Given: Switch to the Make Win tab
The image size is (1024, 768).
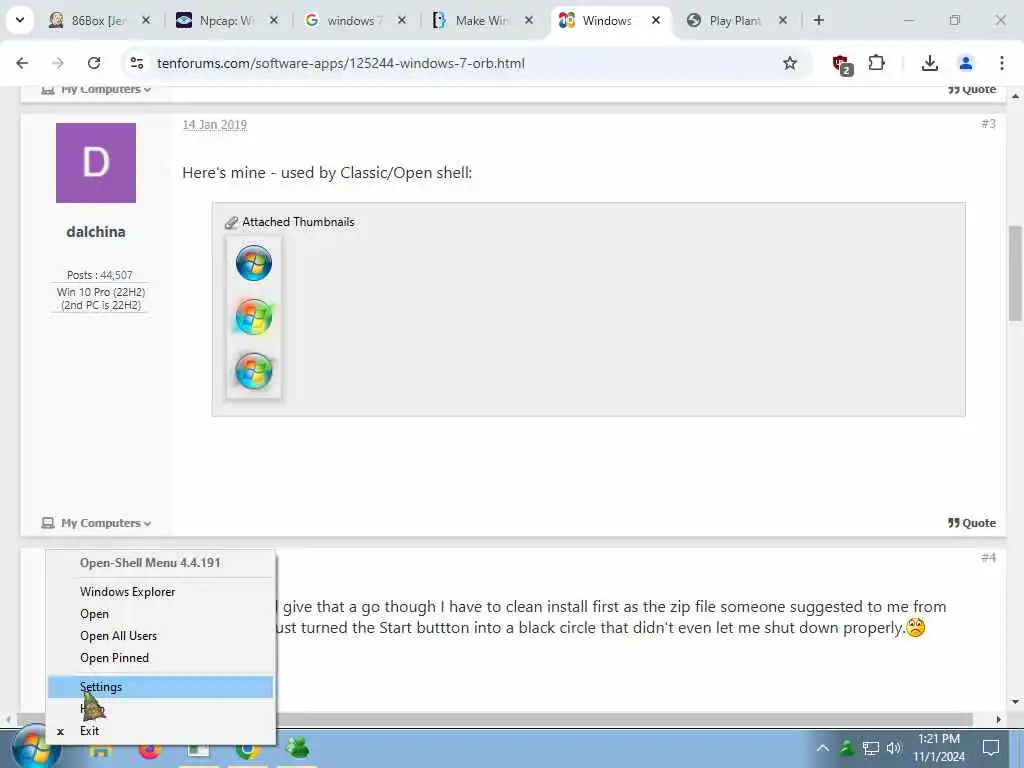Looking at the screenshot, I should pyautogui.click(x=482, y=21).
